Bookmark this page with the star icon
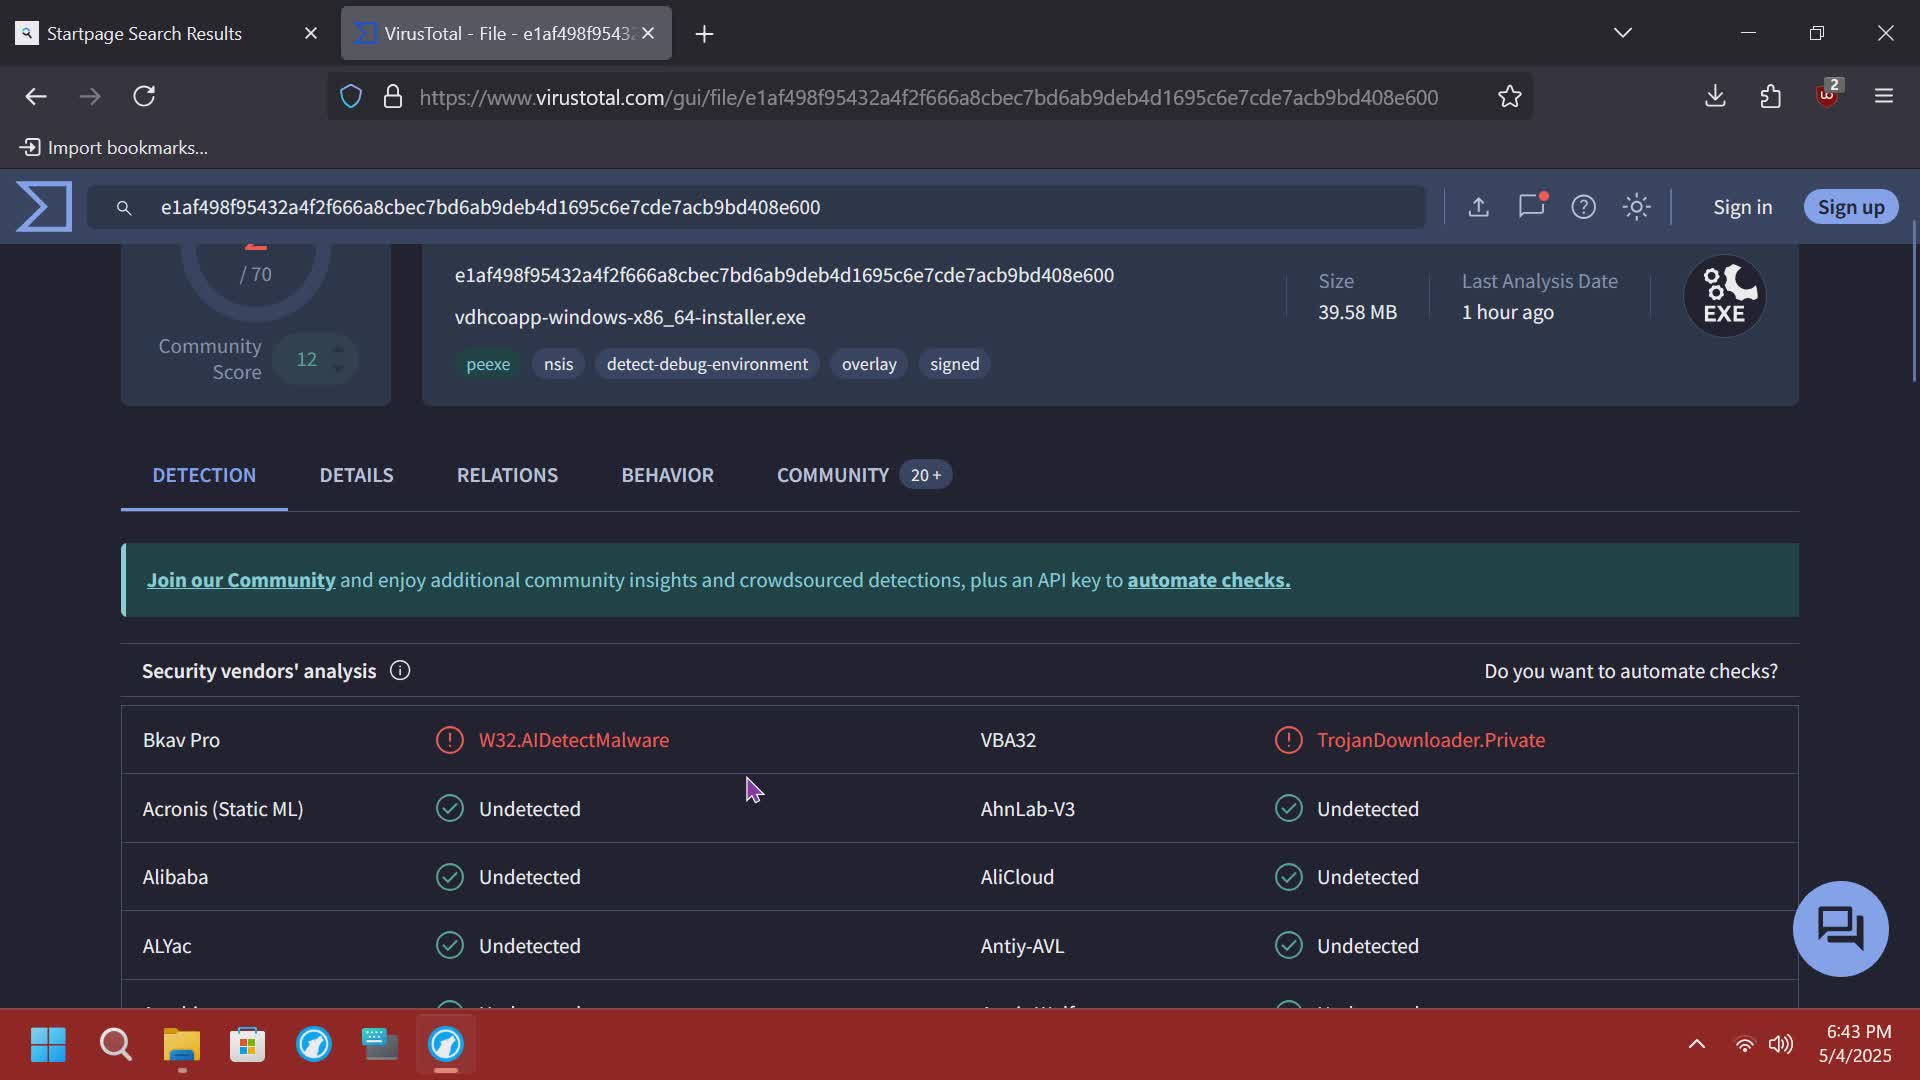 pyautogui.click(x=1509, y=97)
